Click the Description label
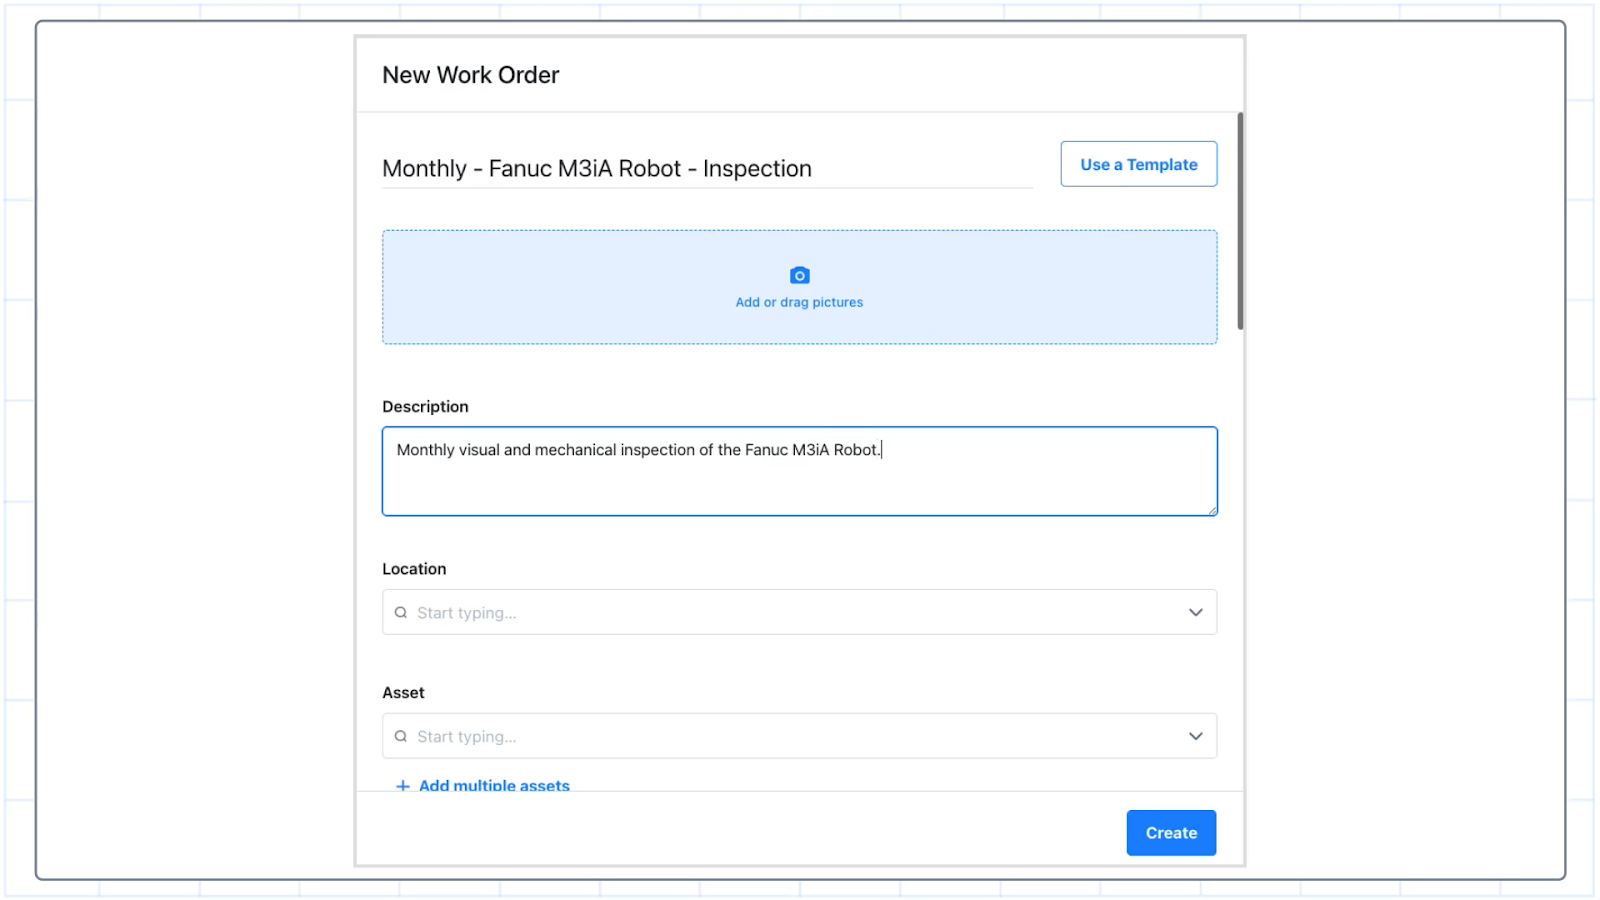 coord(425,406)
